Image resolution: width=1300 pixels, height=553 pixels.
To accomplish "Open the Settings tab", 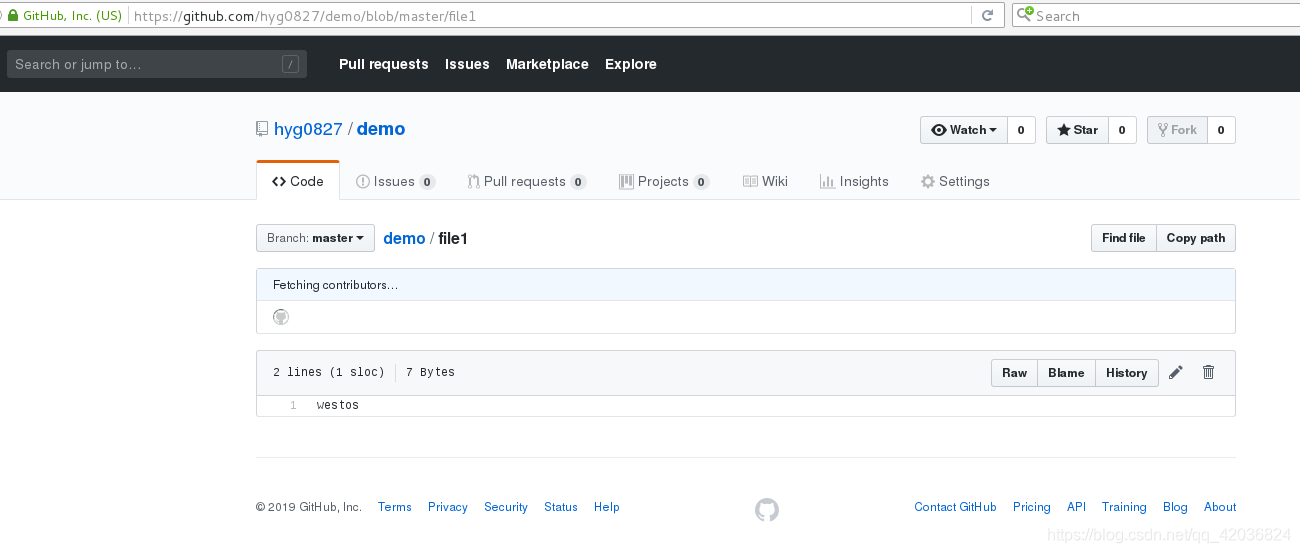I will (955, 181).
